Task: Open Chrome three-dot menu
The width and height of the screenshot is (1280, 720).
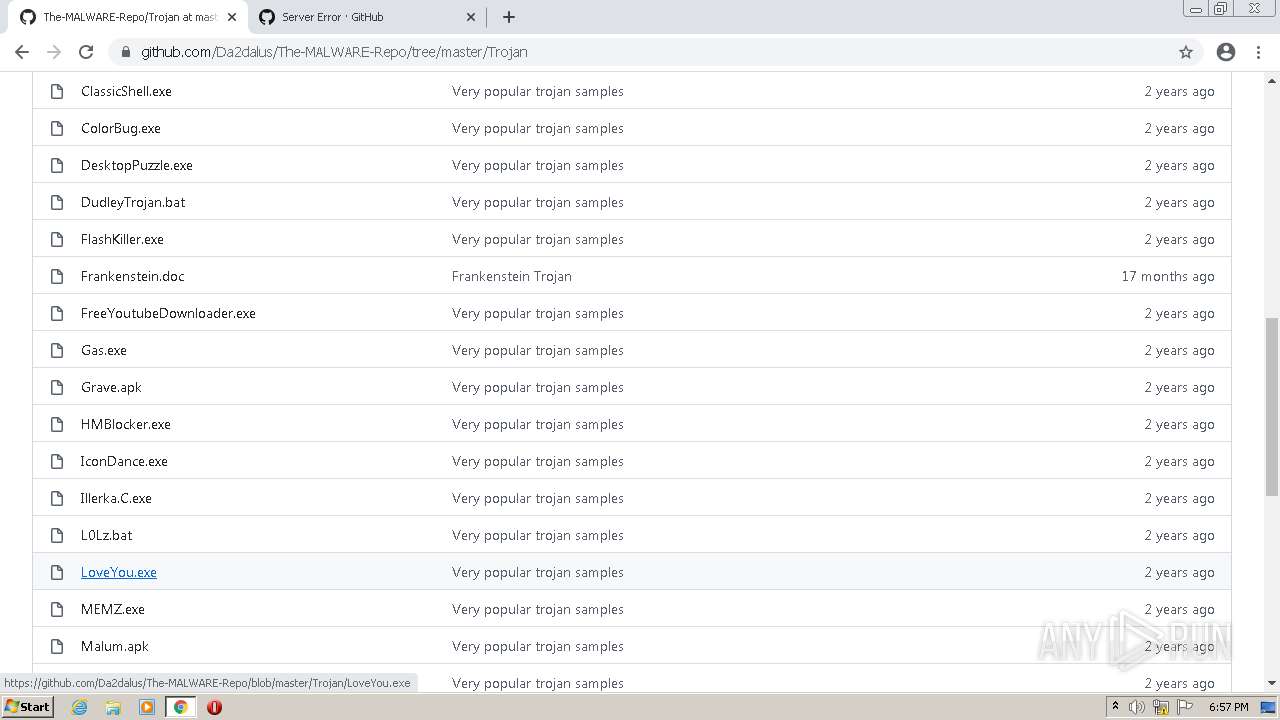Action: coord(1258,52)
